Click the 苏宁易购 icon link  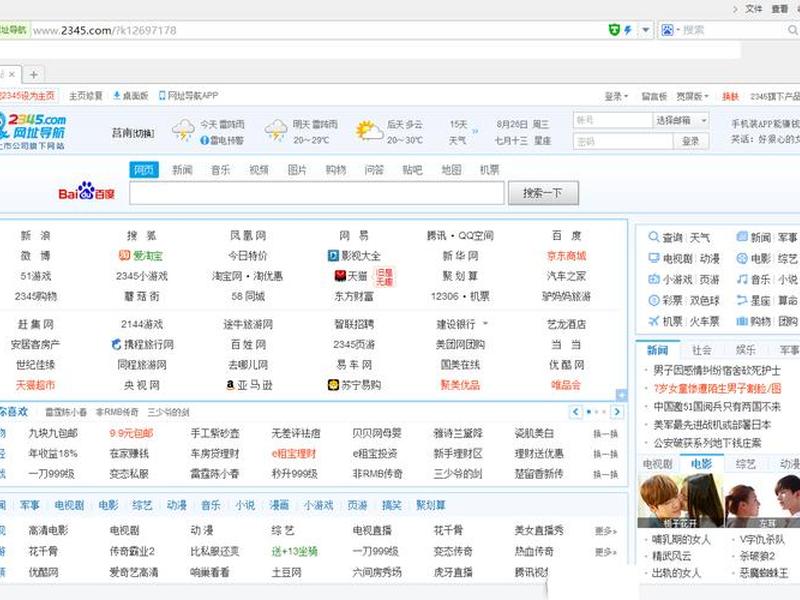(x=354, y=385)
